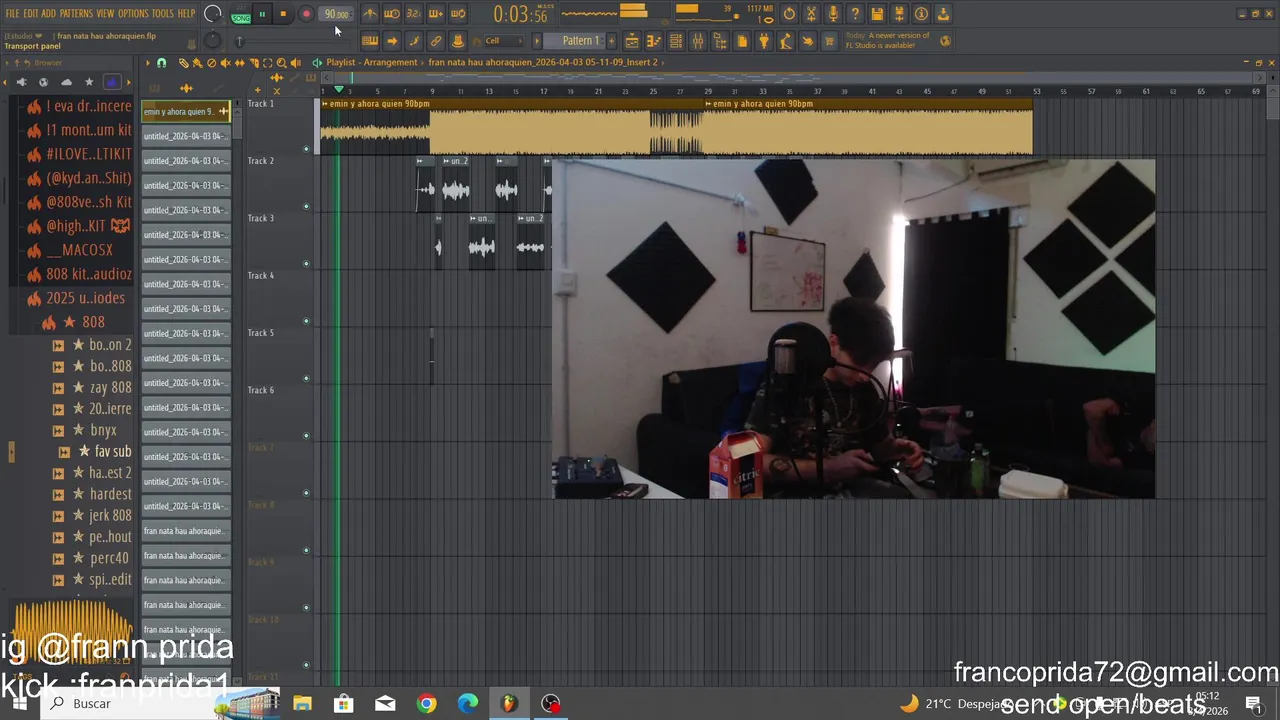This screenshot has width=1280, height=720.
Task: Mute Track 5 with its green dot
Action: 306,379
